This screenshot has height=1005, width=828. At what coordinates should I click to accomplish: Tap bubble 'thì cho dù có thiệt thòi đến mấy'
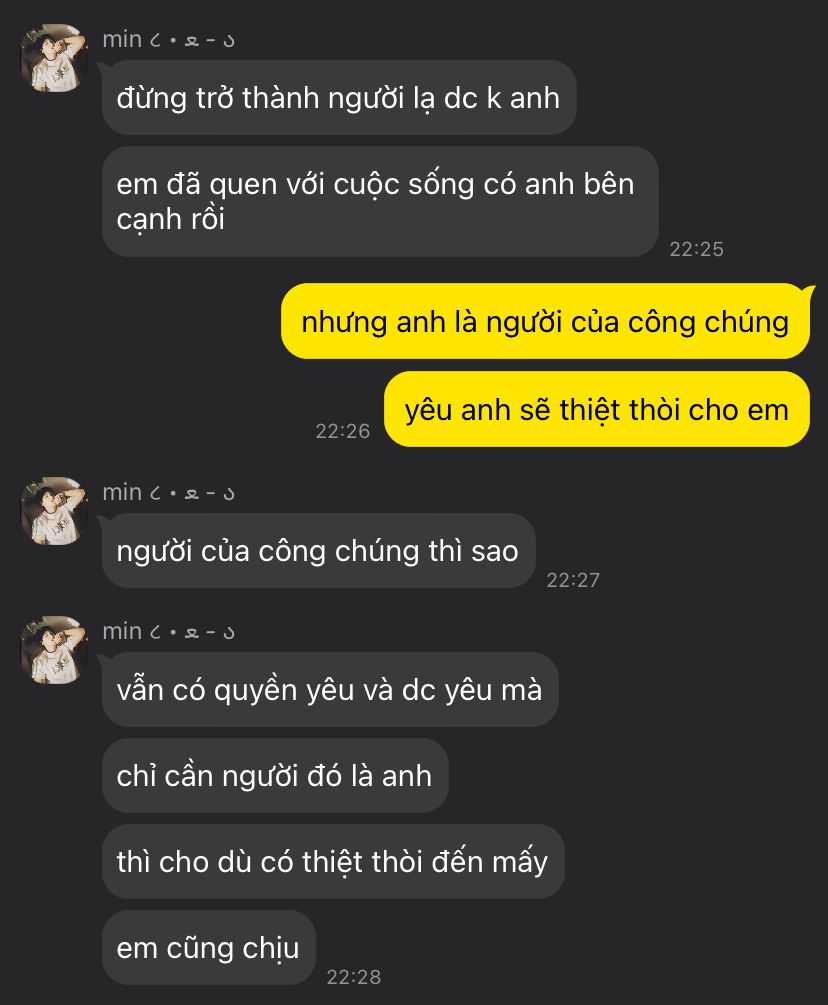point(333,861)
